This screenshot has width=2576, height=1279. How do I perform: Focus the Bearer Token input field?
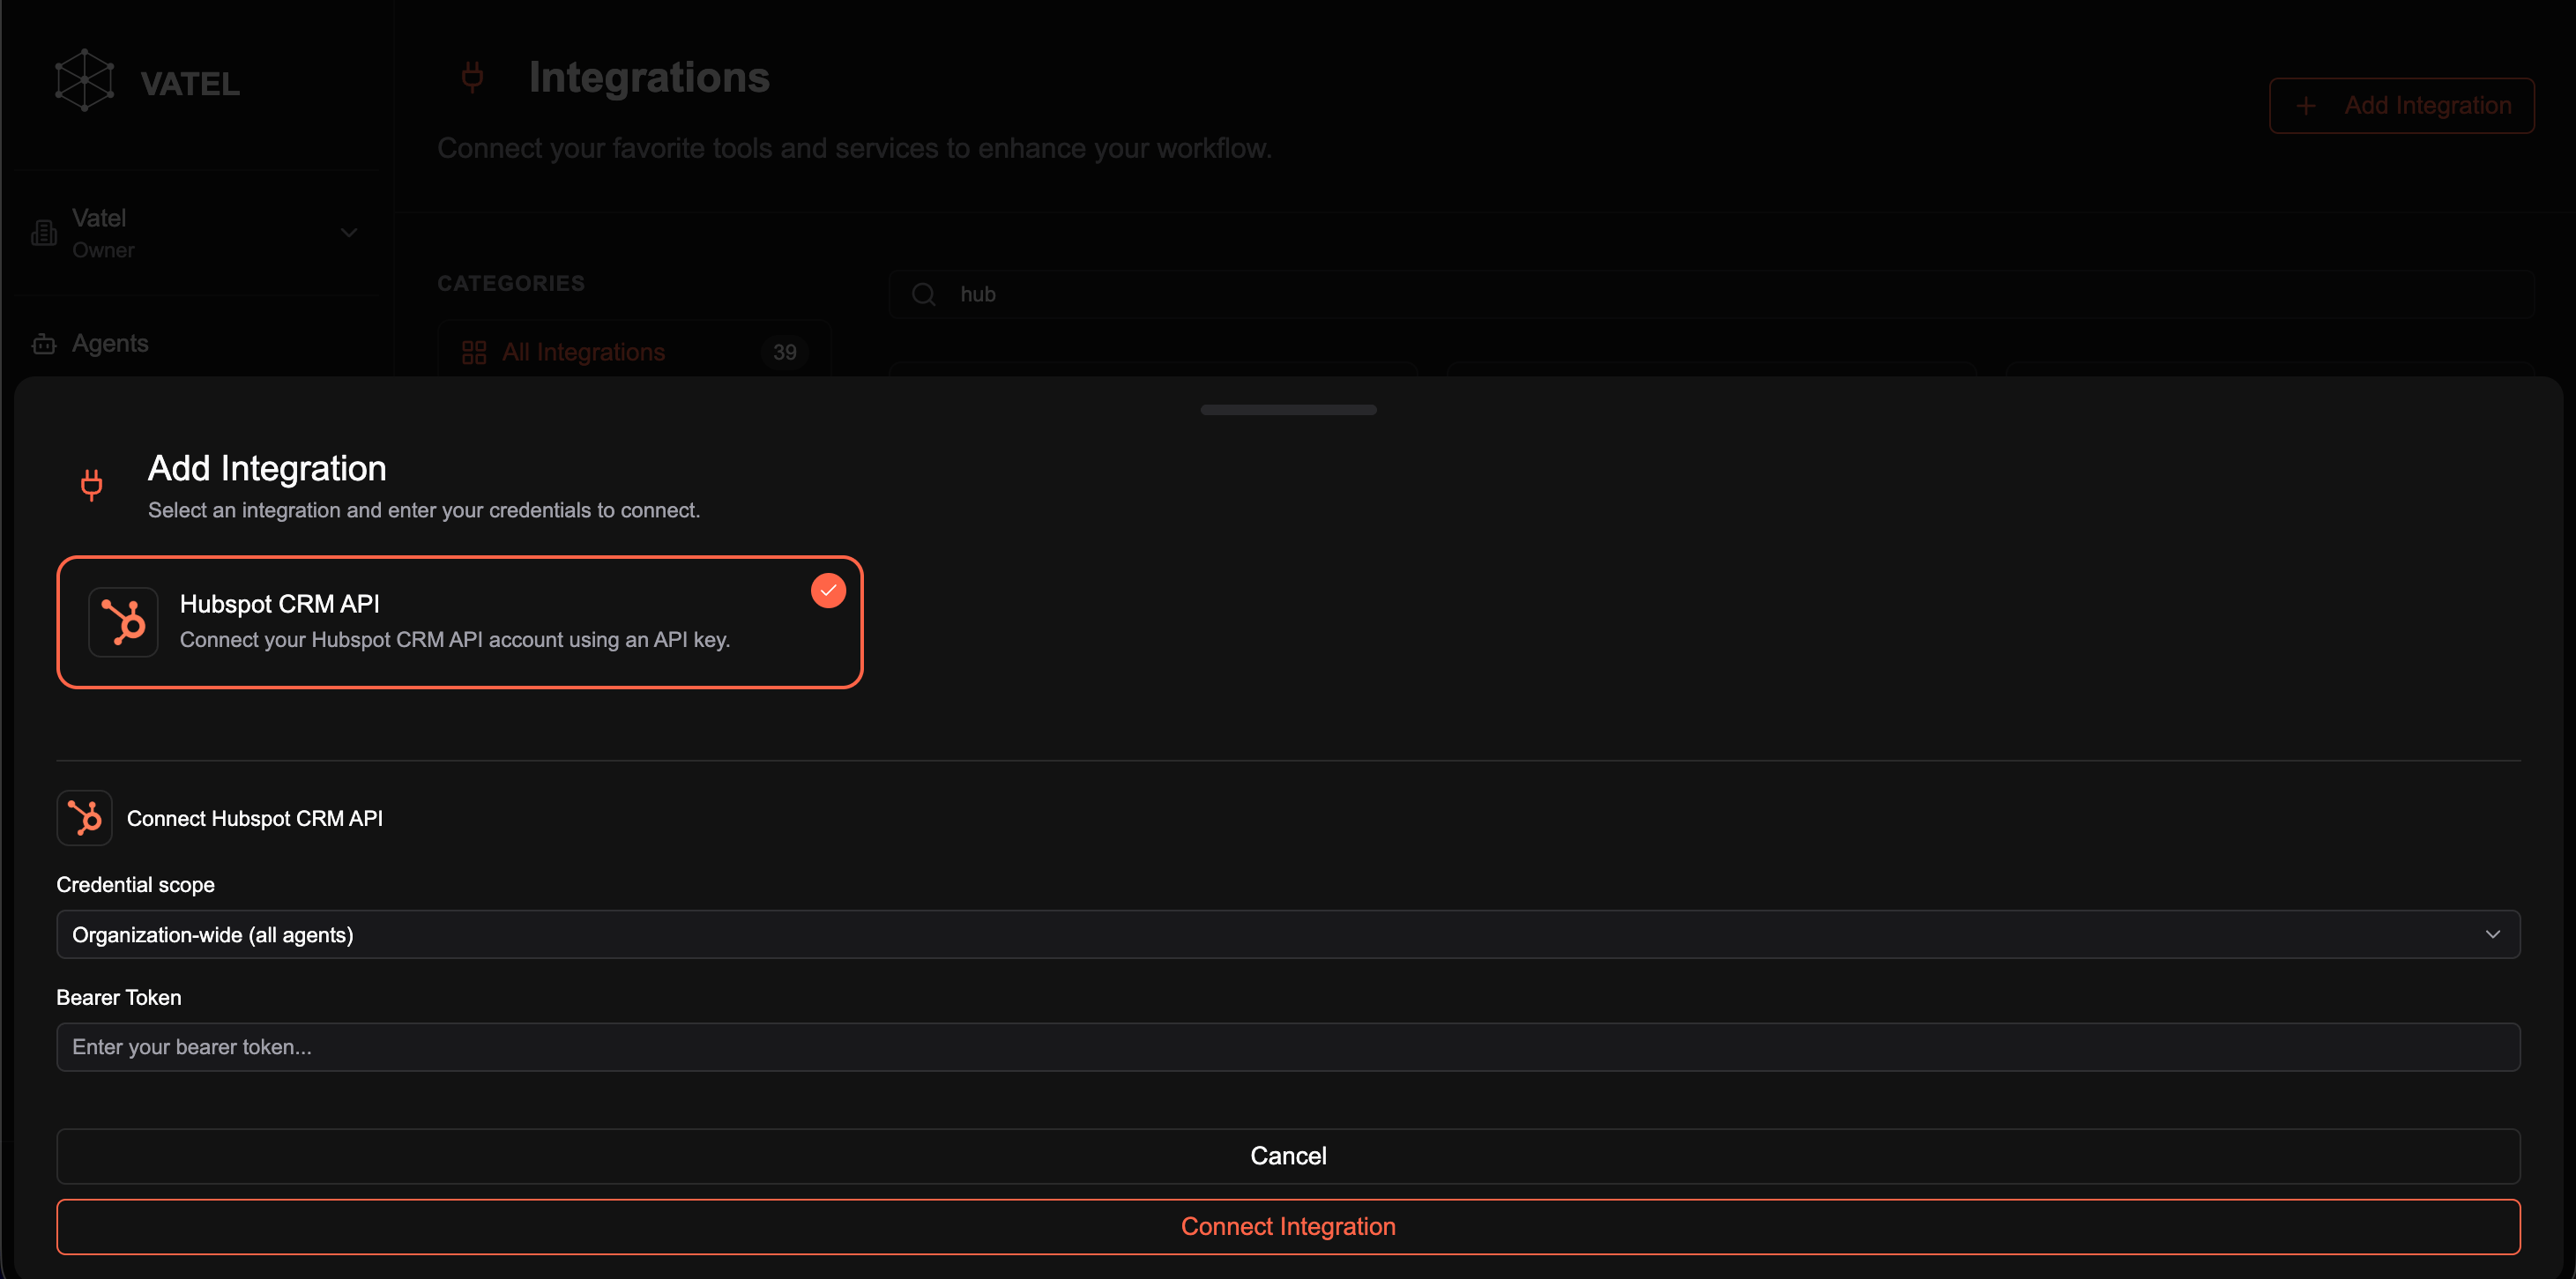[x=1288, y=1047]
